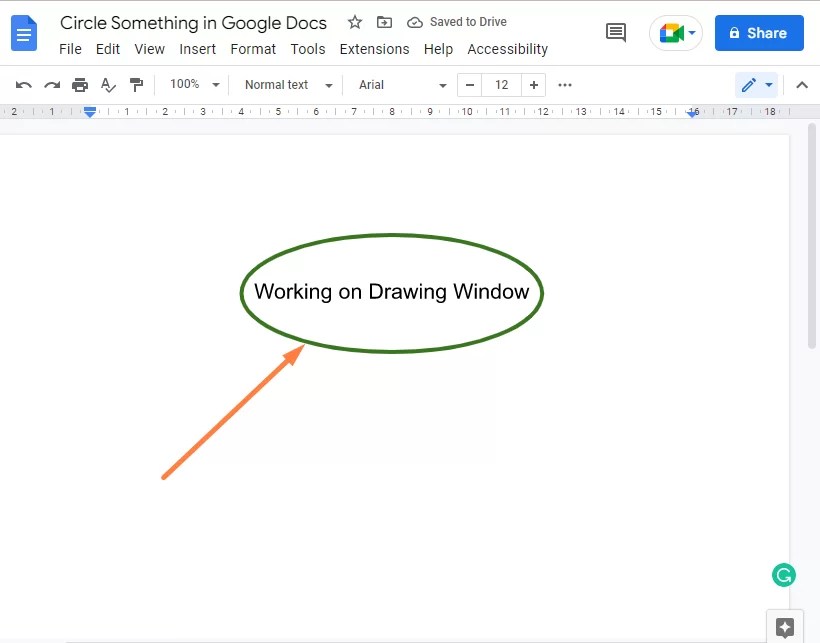820x643 pixels.
Task: Star the document
Action: point(354,21)
